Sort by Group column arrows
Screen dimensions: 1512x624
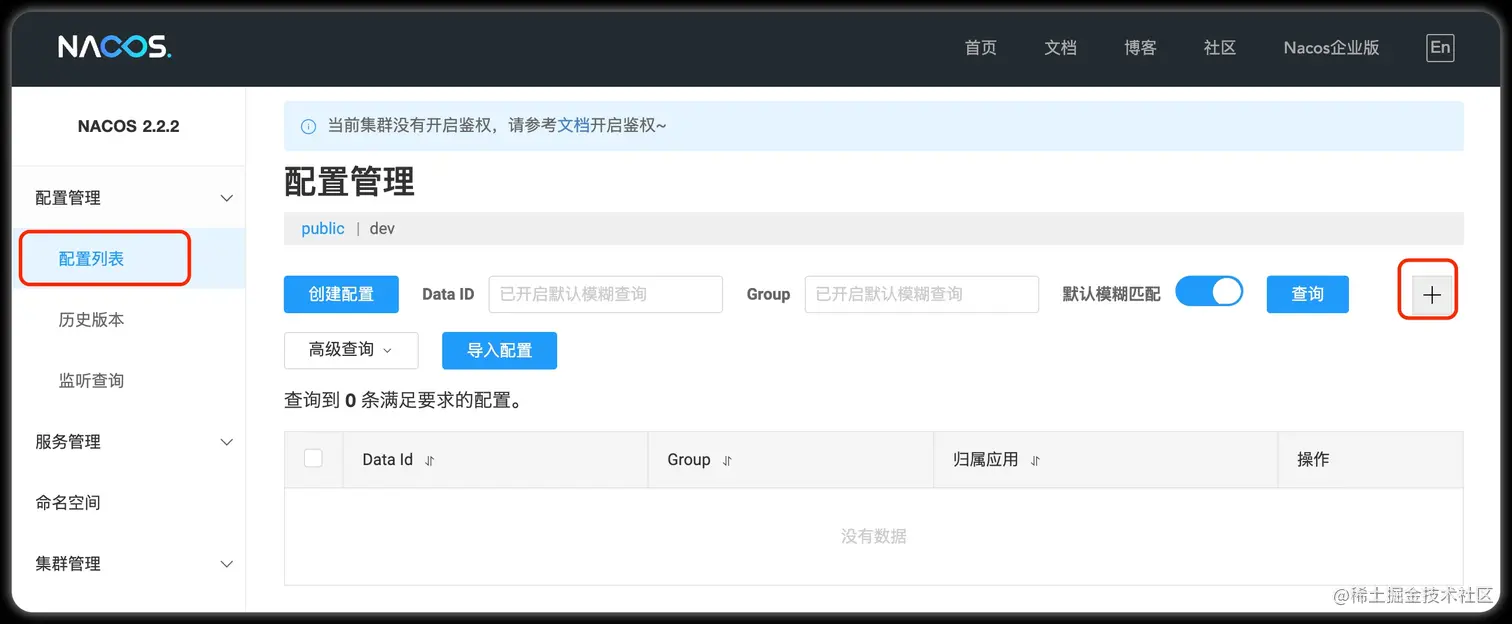727,461
